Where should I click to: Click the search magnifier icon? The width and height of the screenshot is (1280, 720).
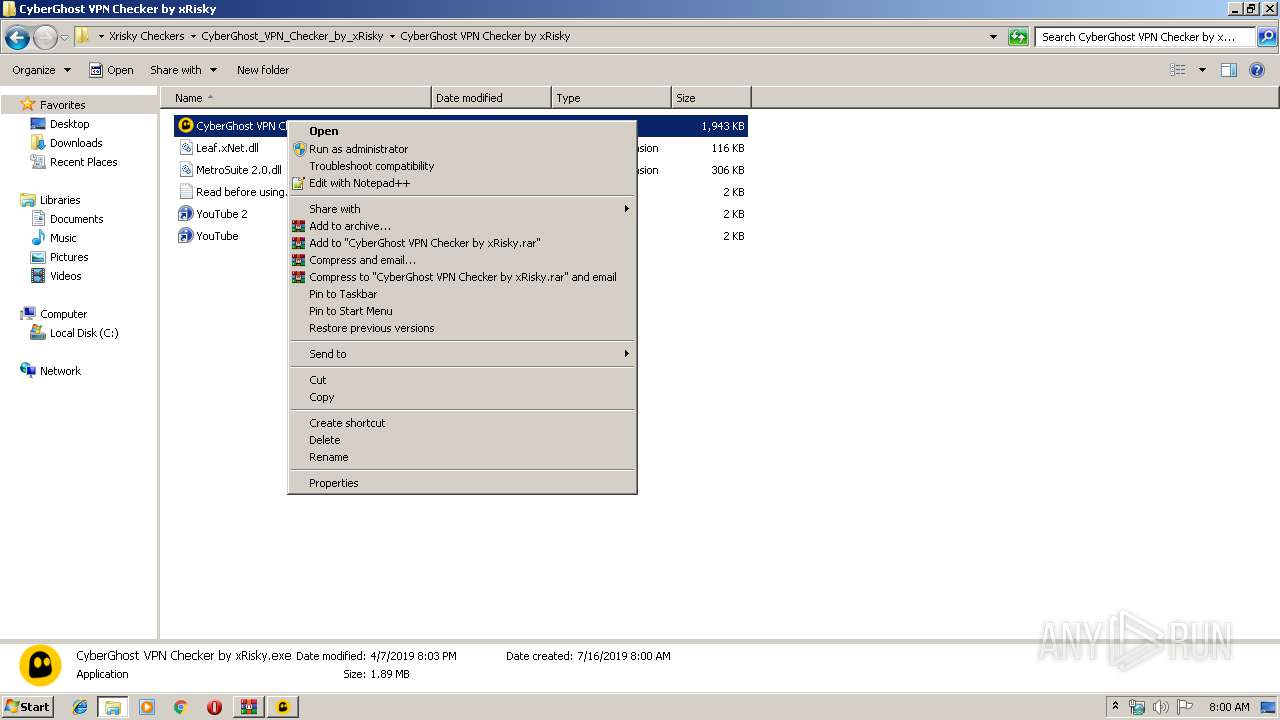click(1266, 37)
